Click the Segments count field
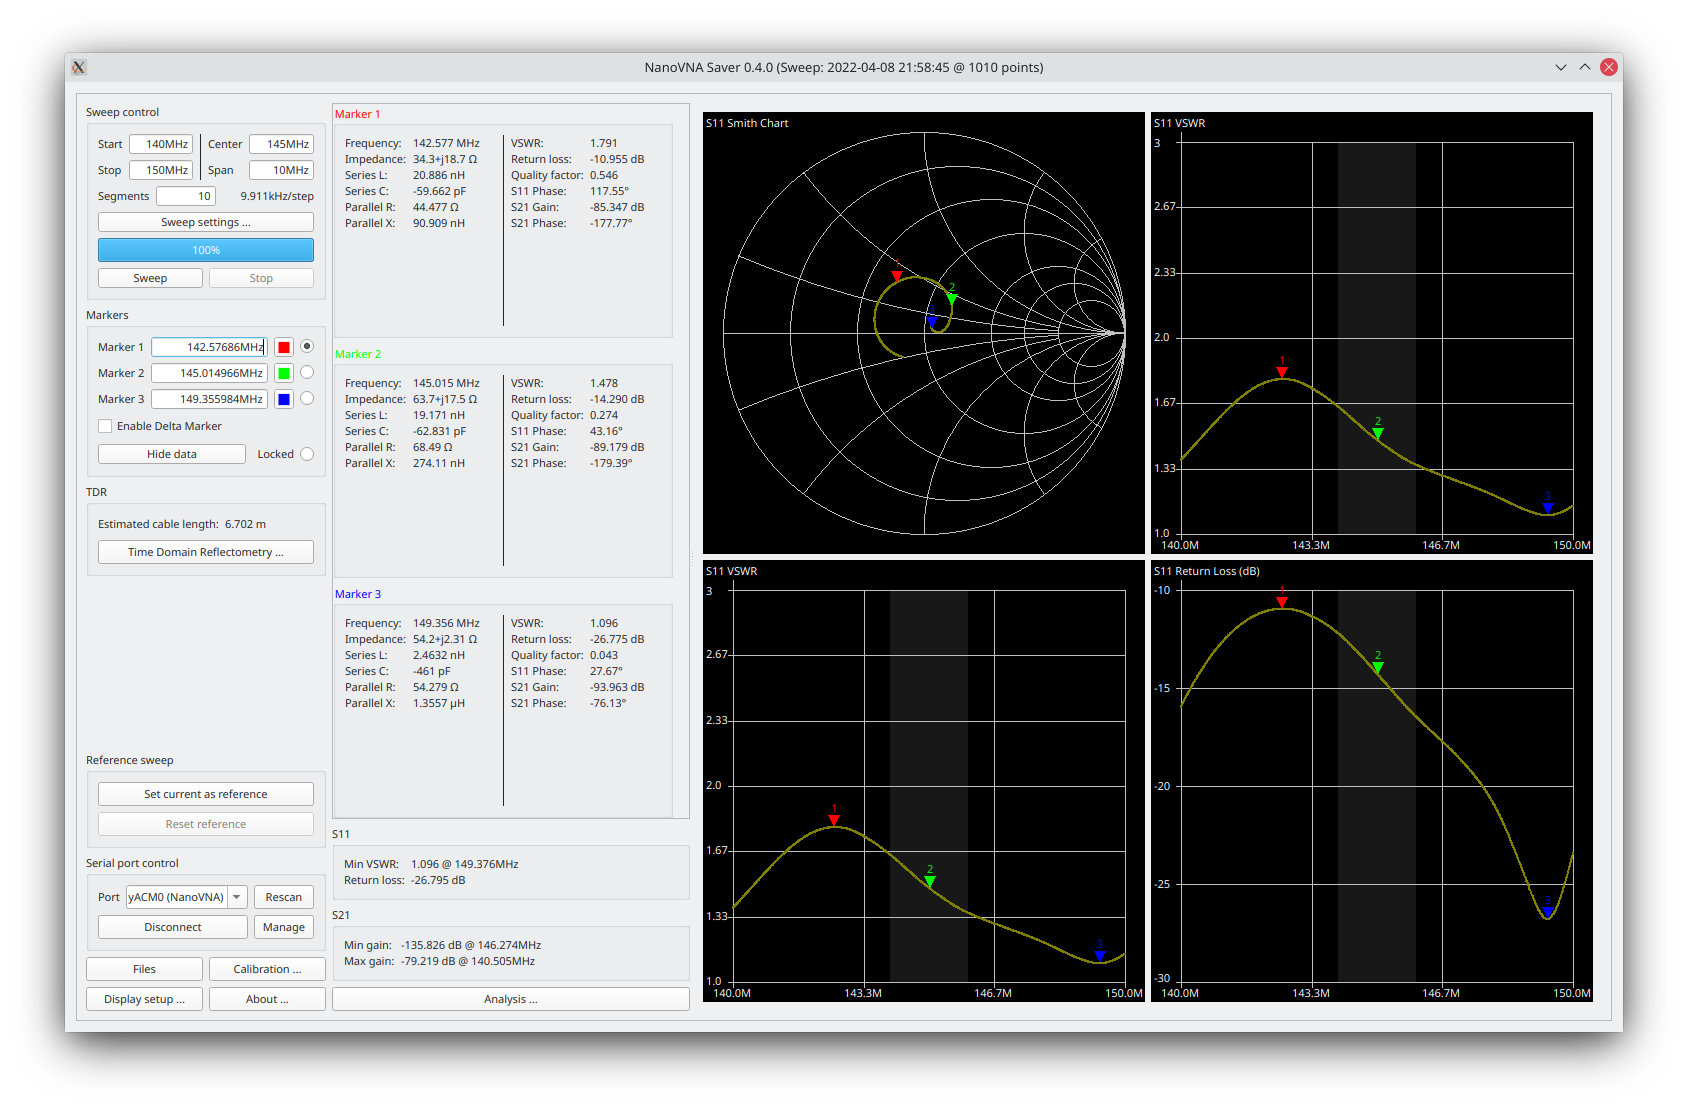Image resolution: width=1688 pixels, height=1109 pixels. pos(186,196)
